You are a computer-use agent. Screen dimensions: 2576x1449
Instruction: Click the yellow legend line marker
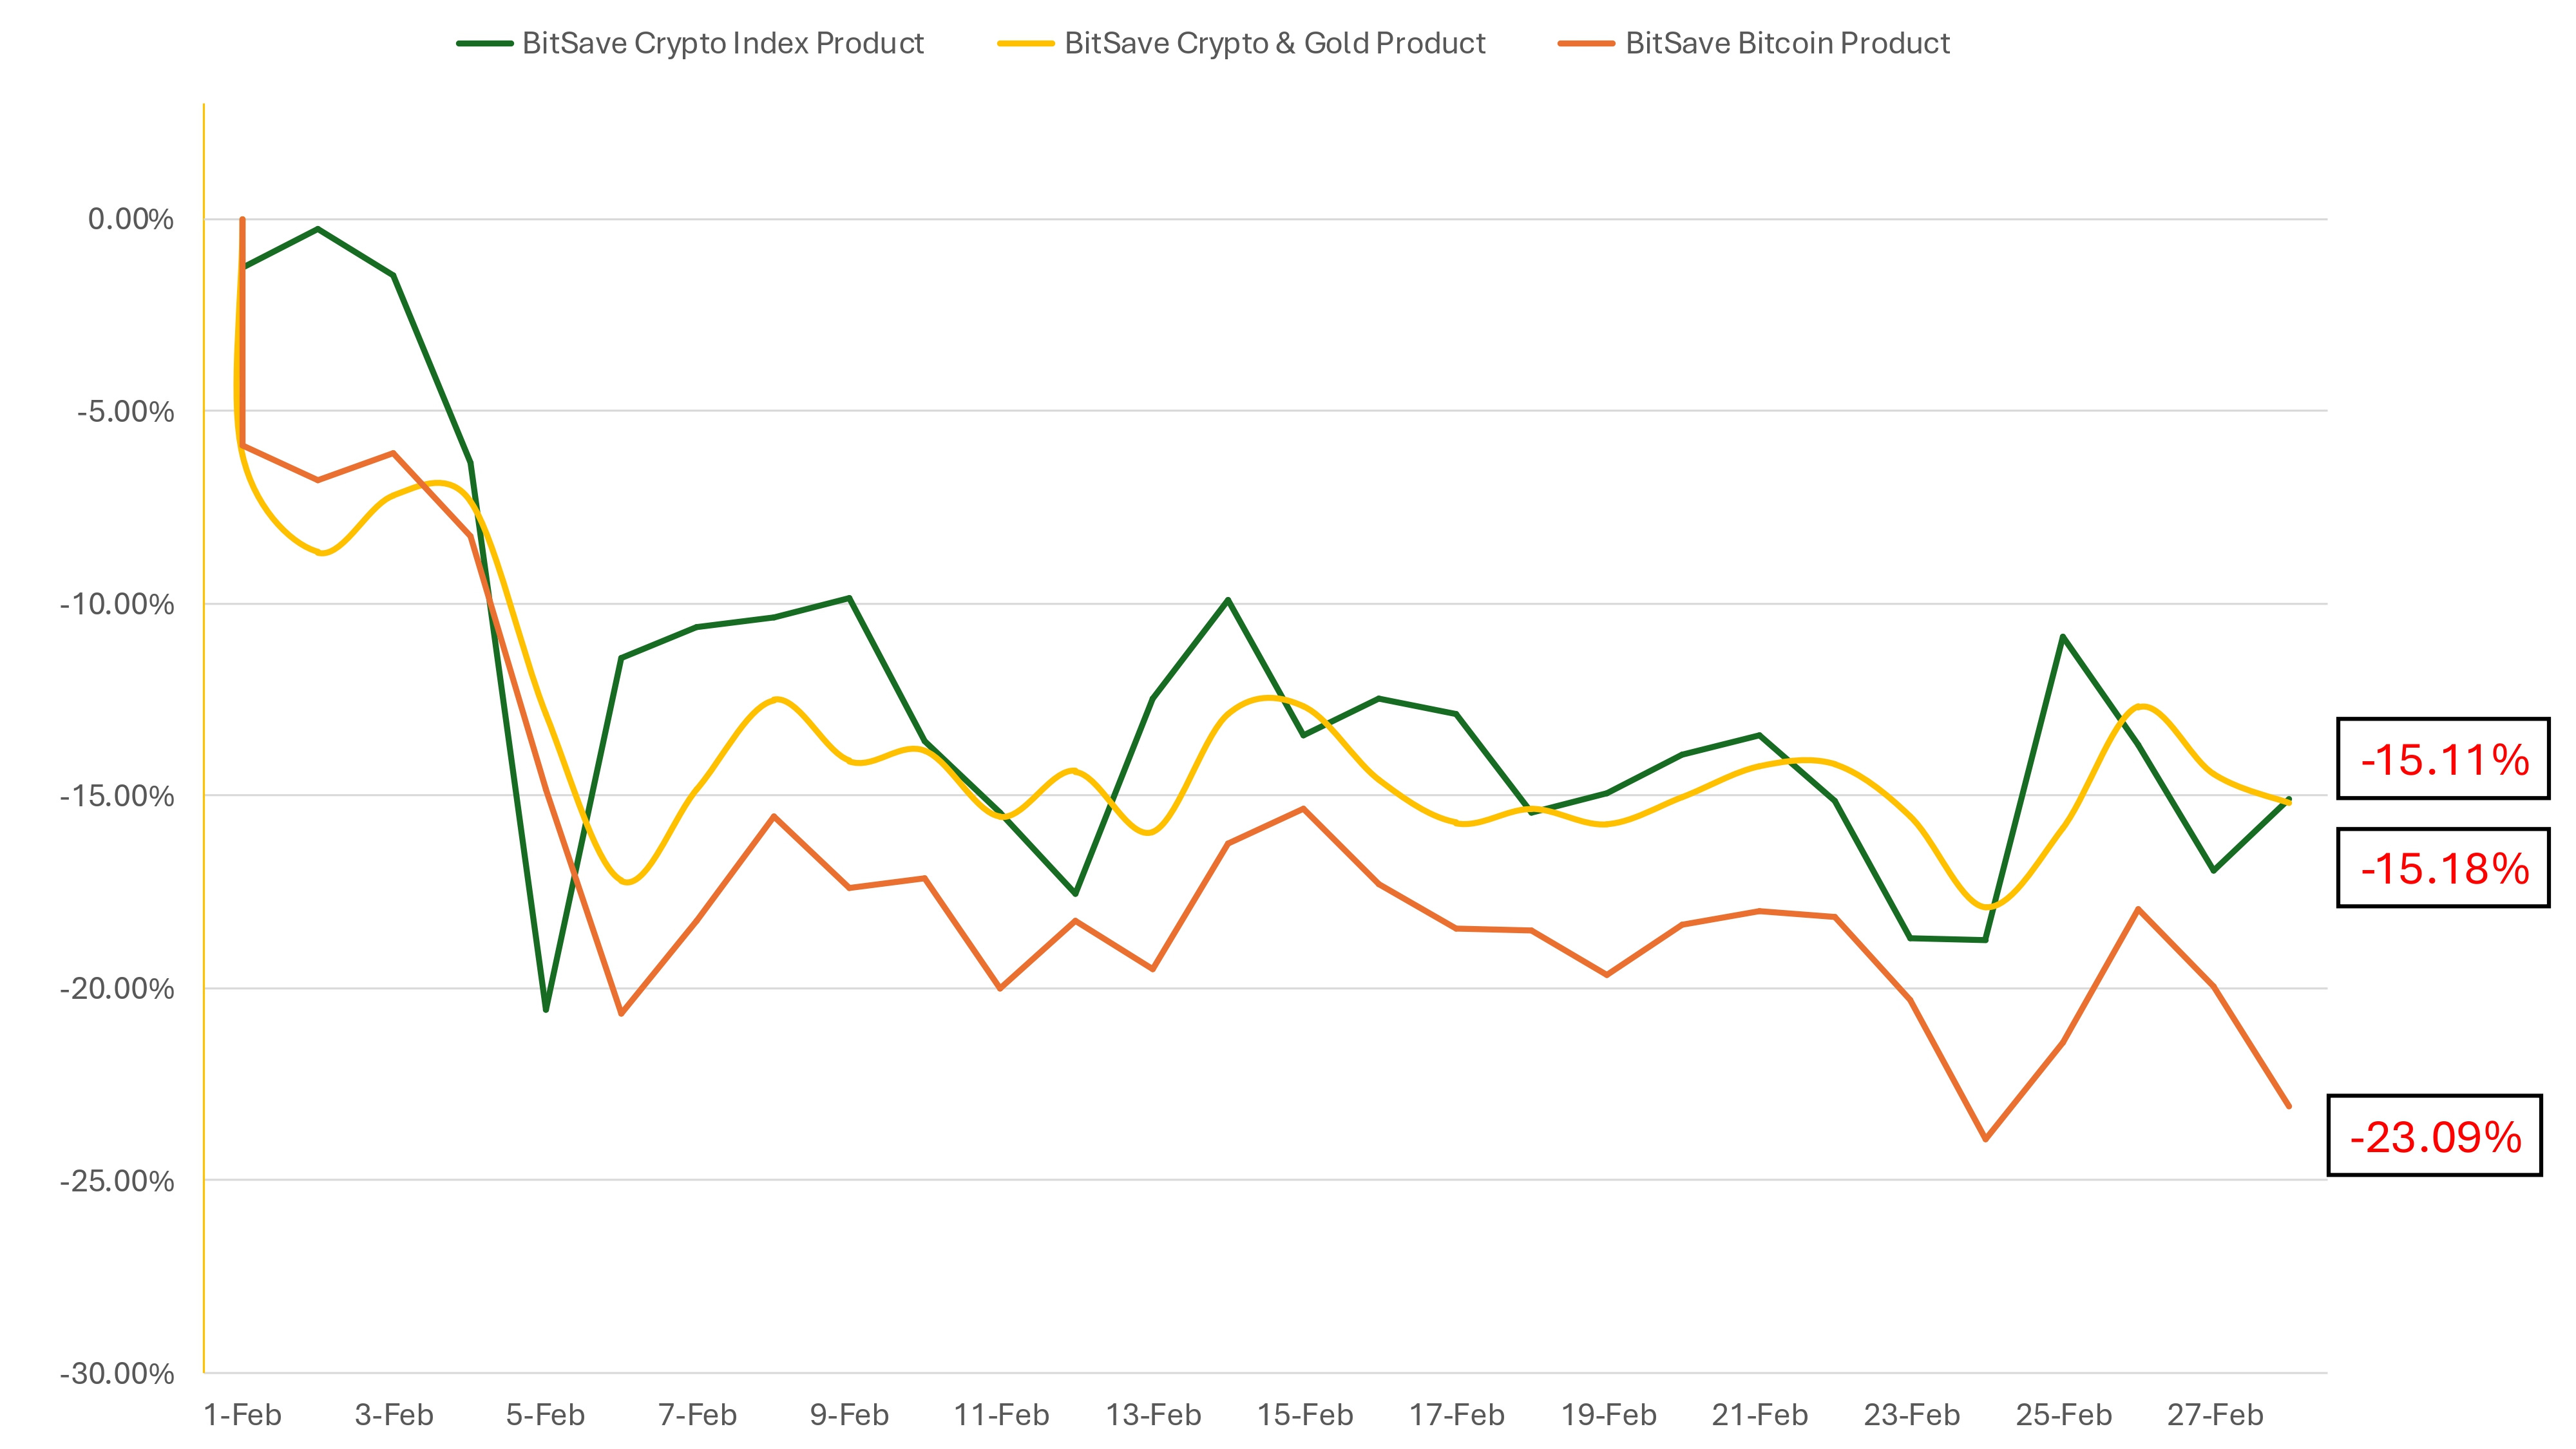[1026, 44]
